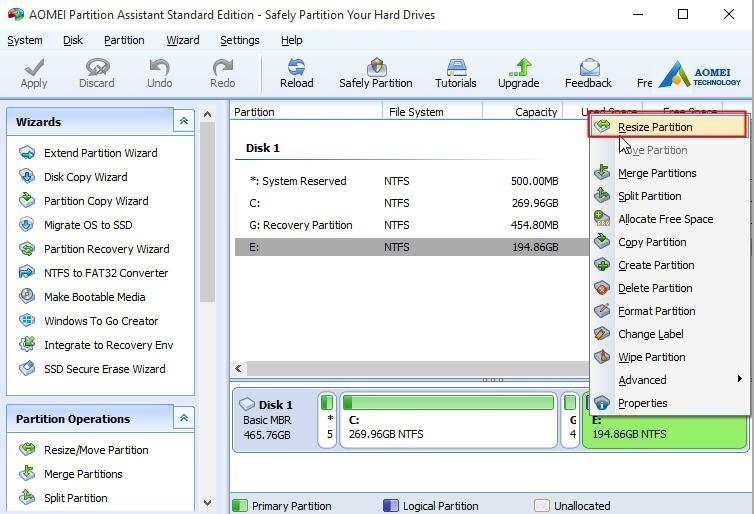Launch Extend Partition Wizard

click(x=101, y=153)
